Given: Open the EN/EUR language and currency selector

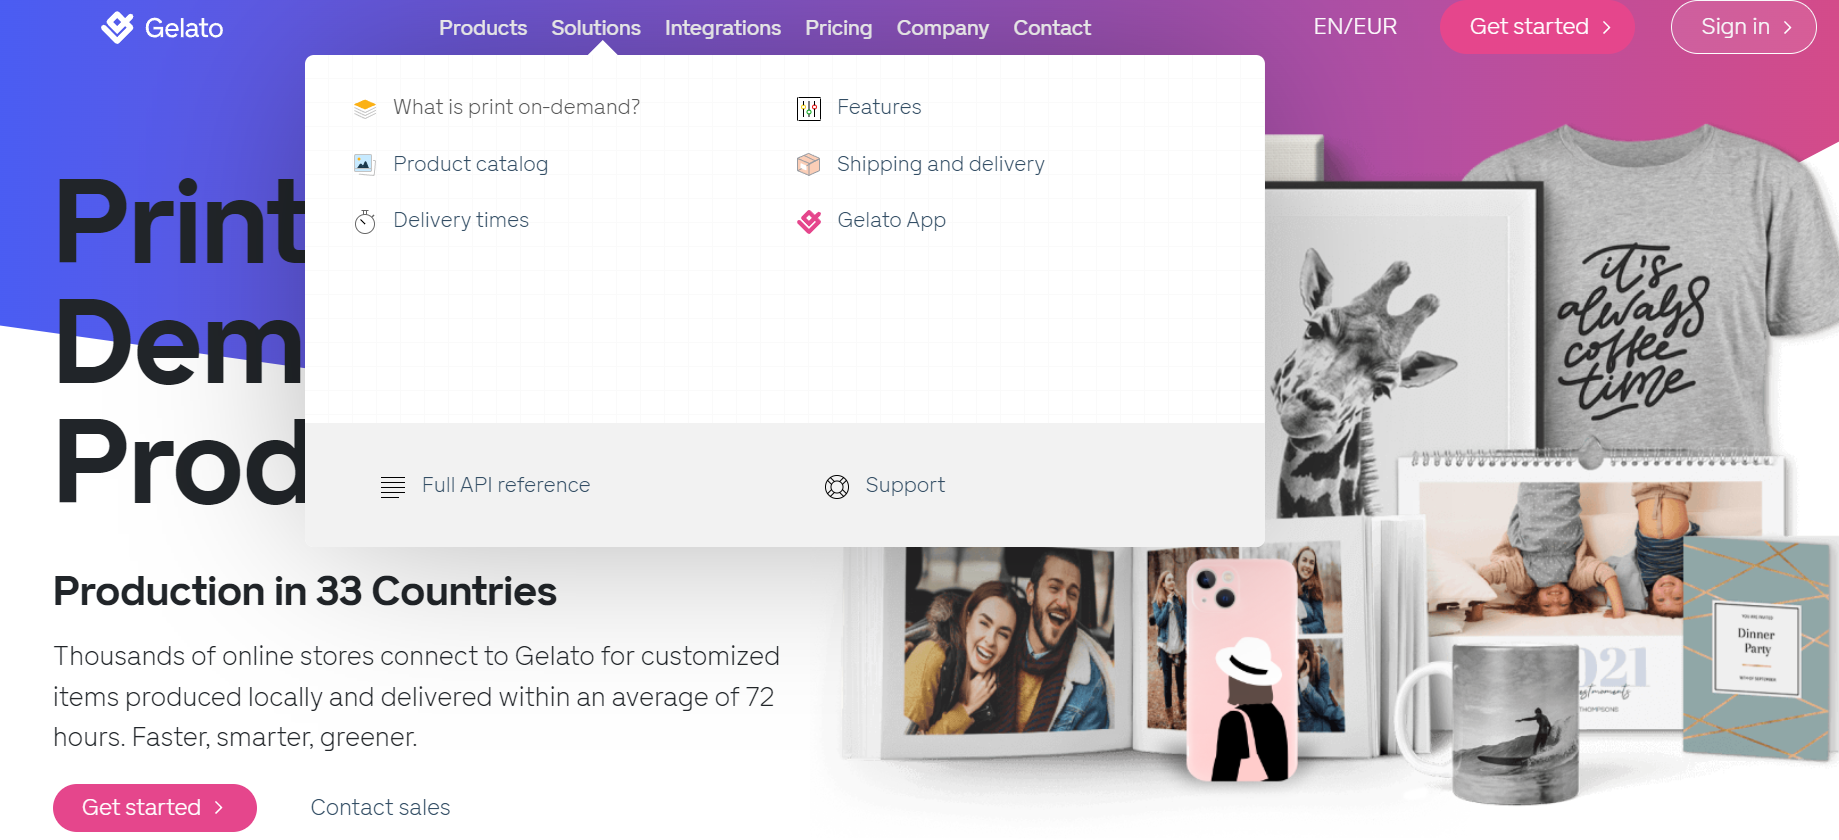Looking at the screenshot, I should (x=1355, y=27).
